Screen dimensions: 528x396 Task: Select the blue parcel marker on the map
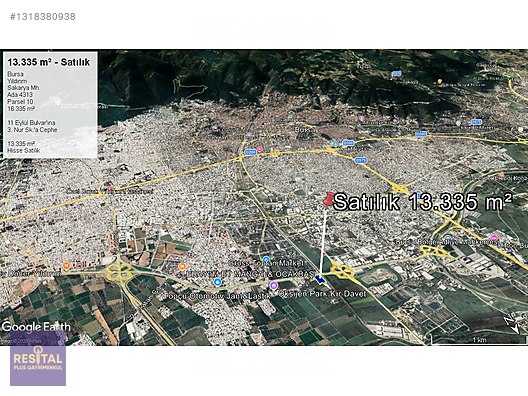[319, 279]
